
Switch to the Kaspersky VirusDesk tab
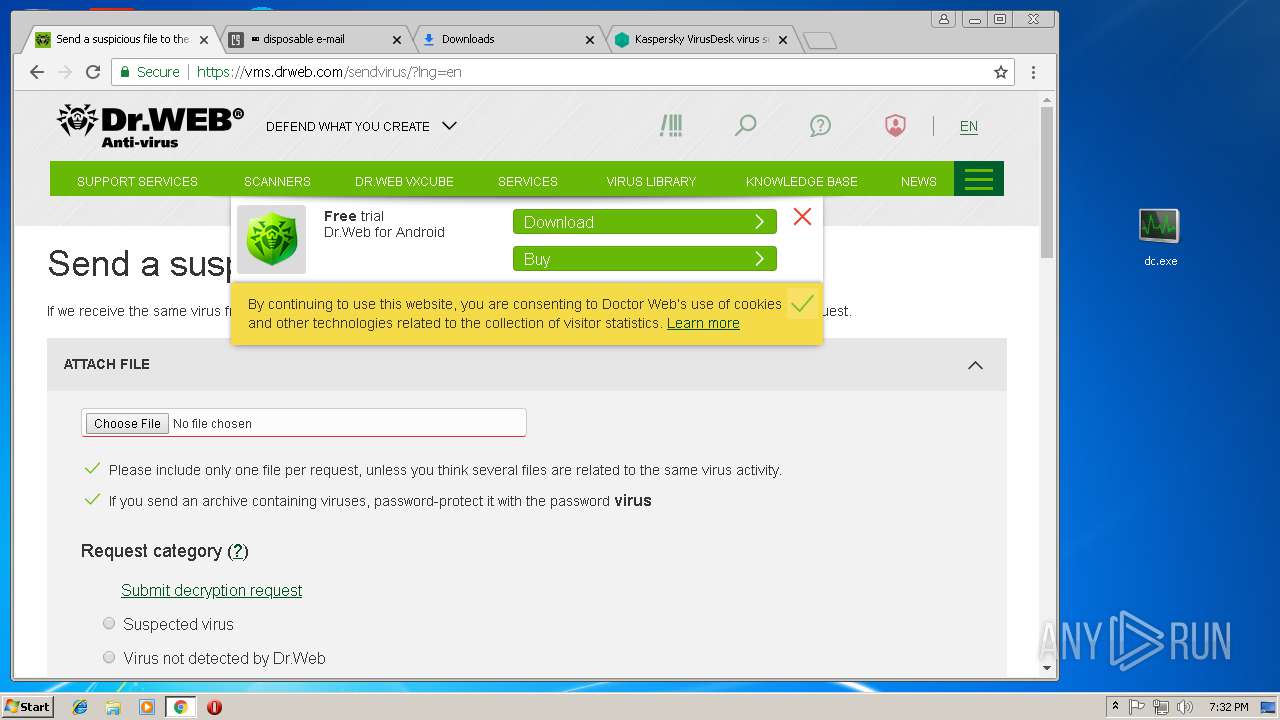coord(698,40)
